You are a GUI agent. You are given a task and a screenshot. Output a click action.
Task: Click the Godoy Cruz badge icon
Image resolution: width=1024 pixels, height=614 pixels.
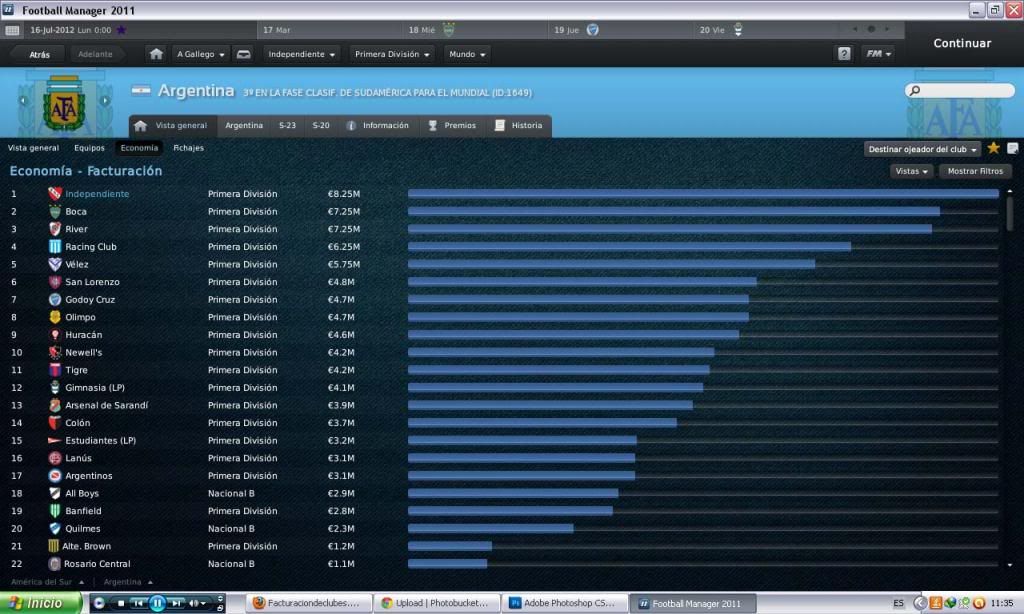(x=55, y=299)
